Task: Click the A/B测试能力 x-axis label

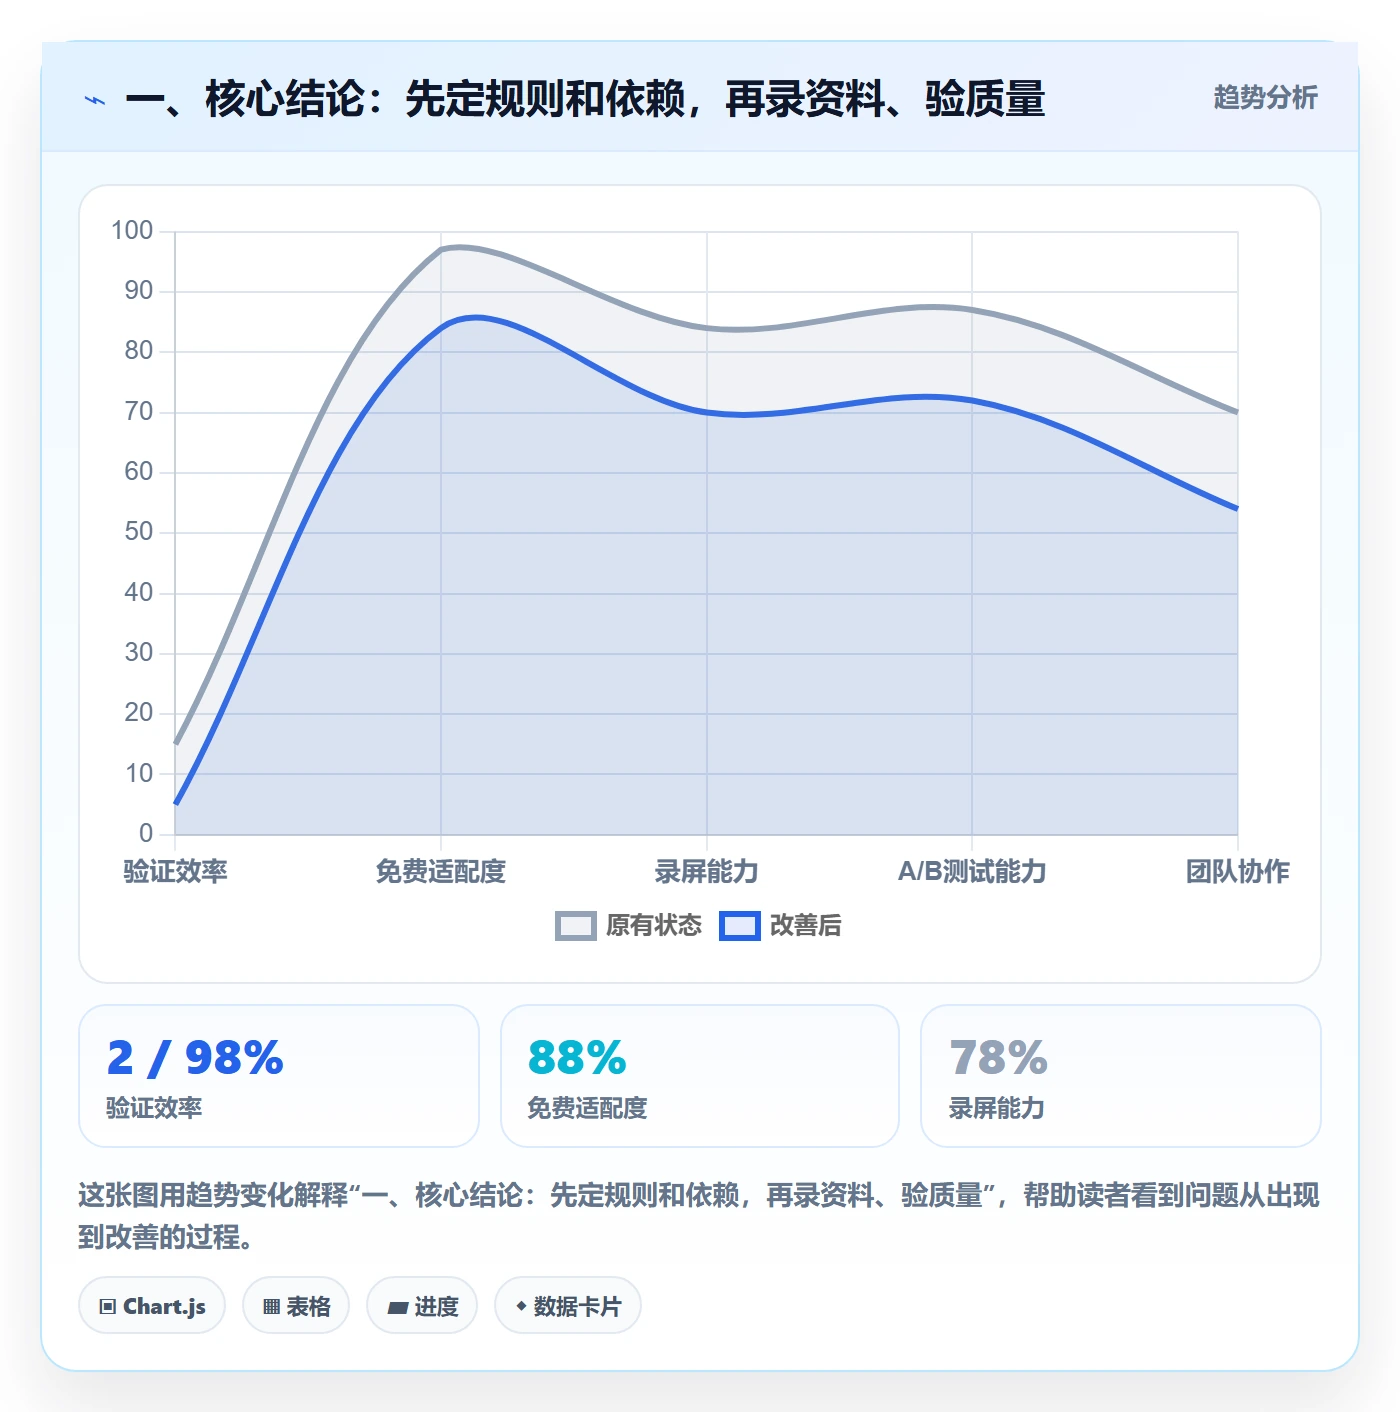Action: click(972, 871)
